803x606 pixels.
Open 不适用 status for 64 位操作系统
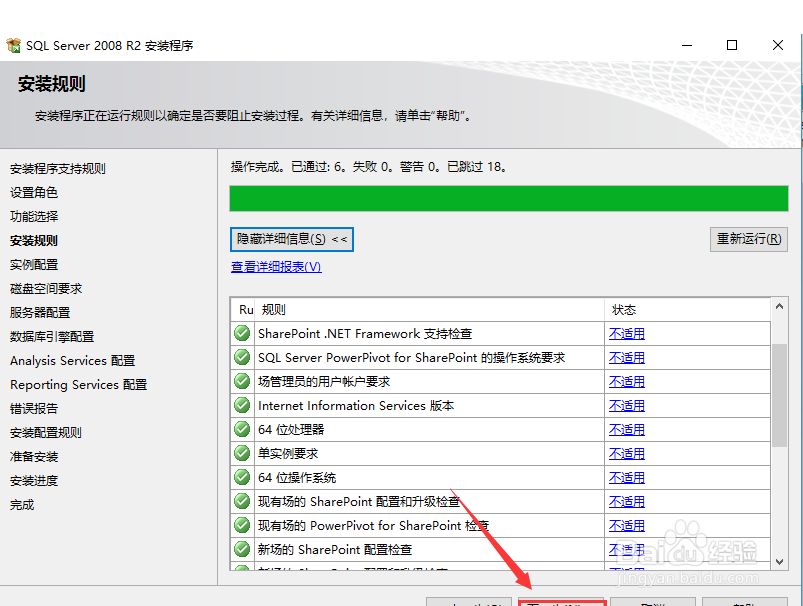[x=627, y=477]
